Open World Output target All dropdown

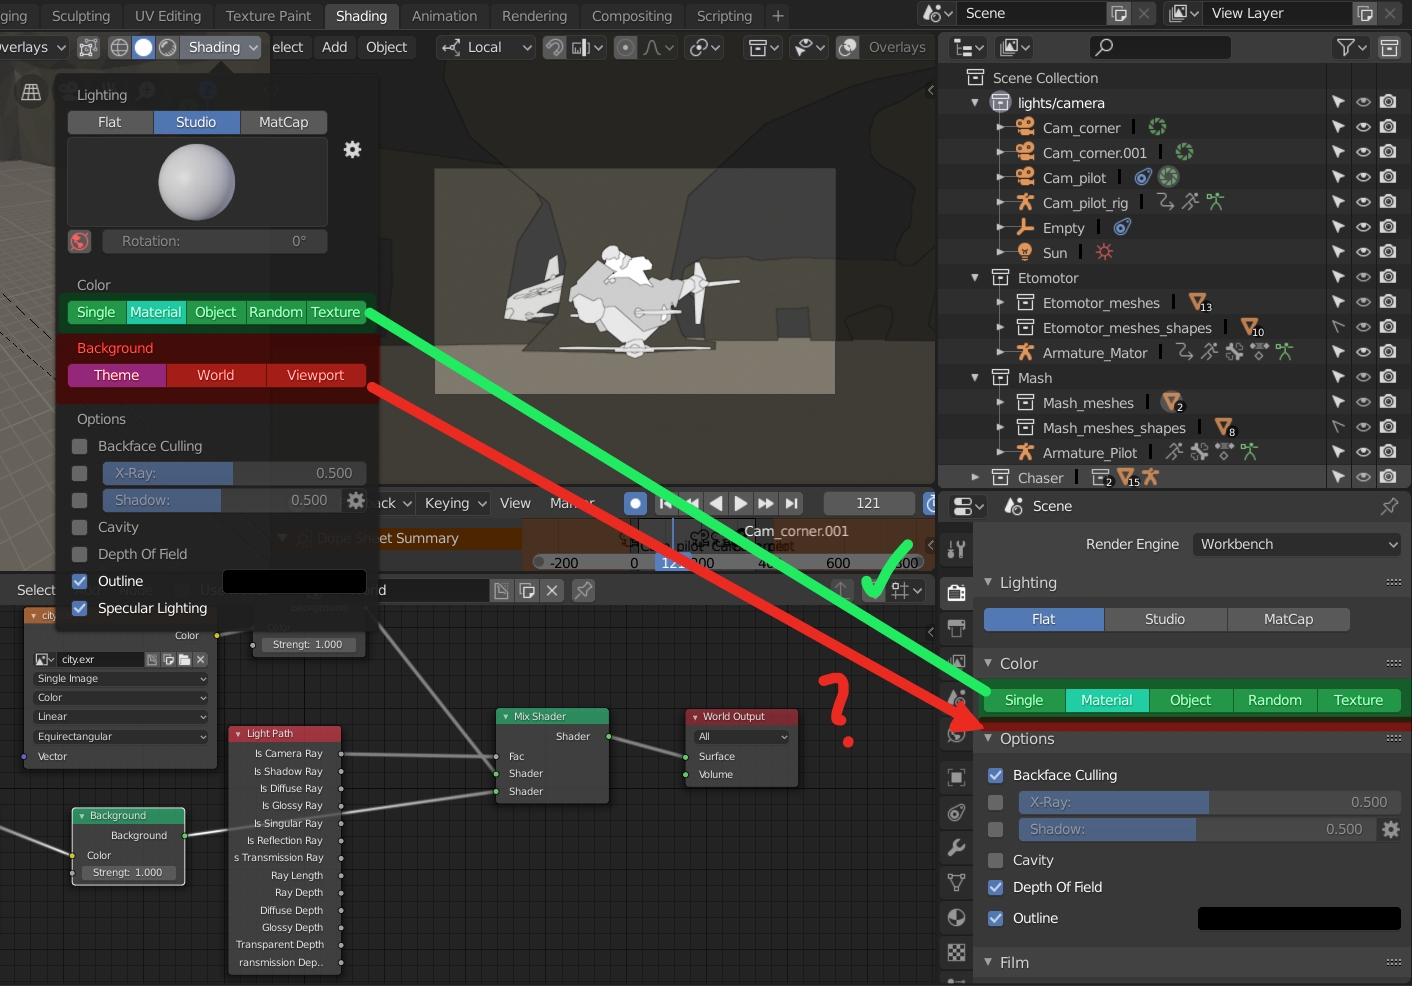(743, 737)
